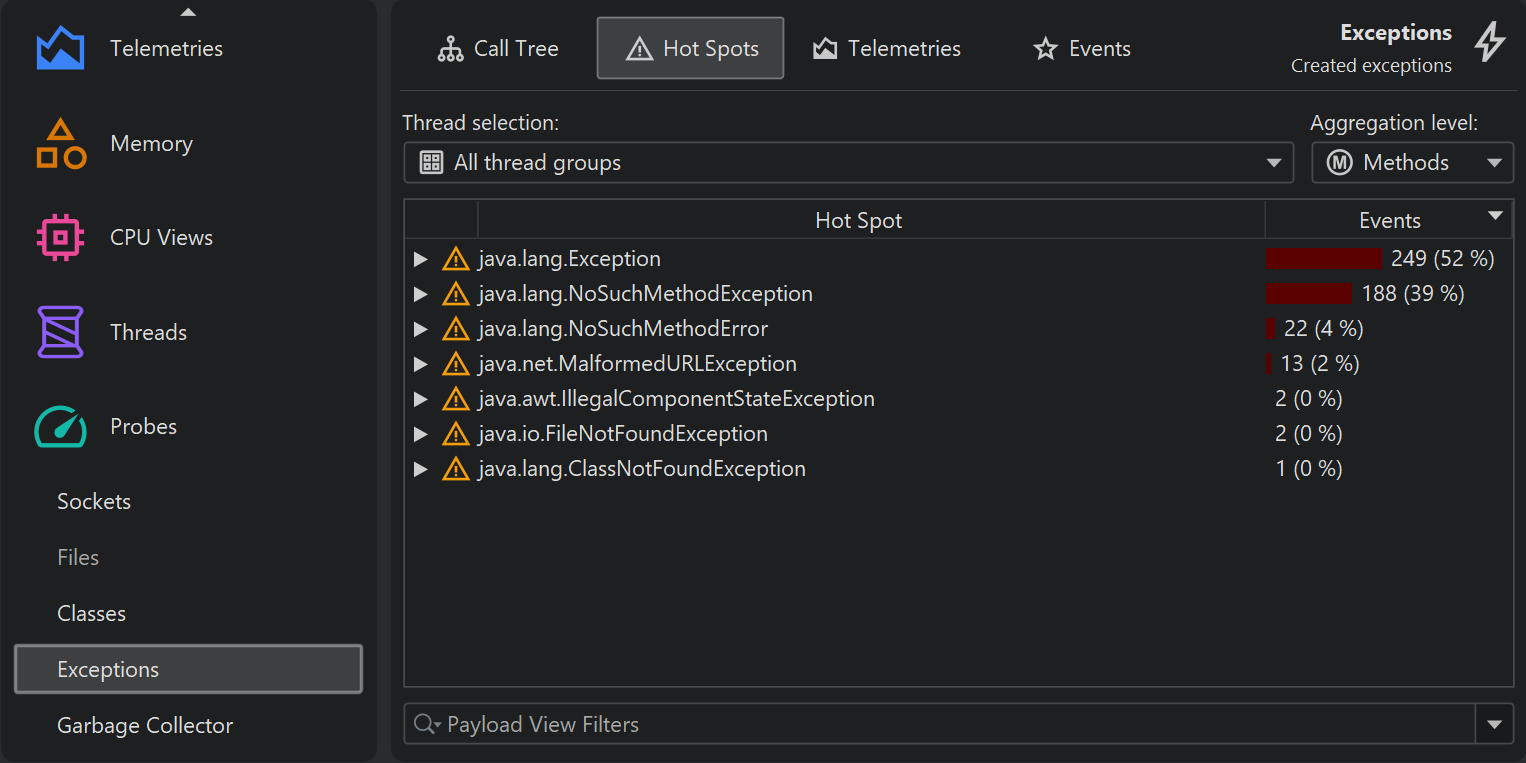Open the Telemetries section in sidebar
The width and height of the screenshot is (1526, 763).
pyautogui.click(x=166, y=48)
